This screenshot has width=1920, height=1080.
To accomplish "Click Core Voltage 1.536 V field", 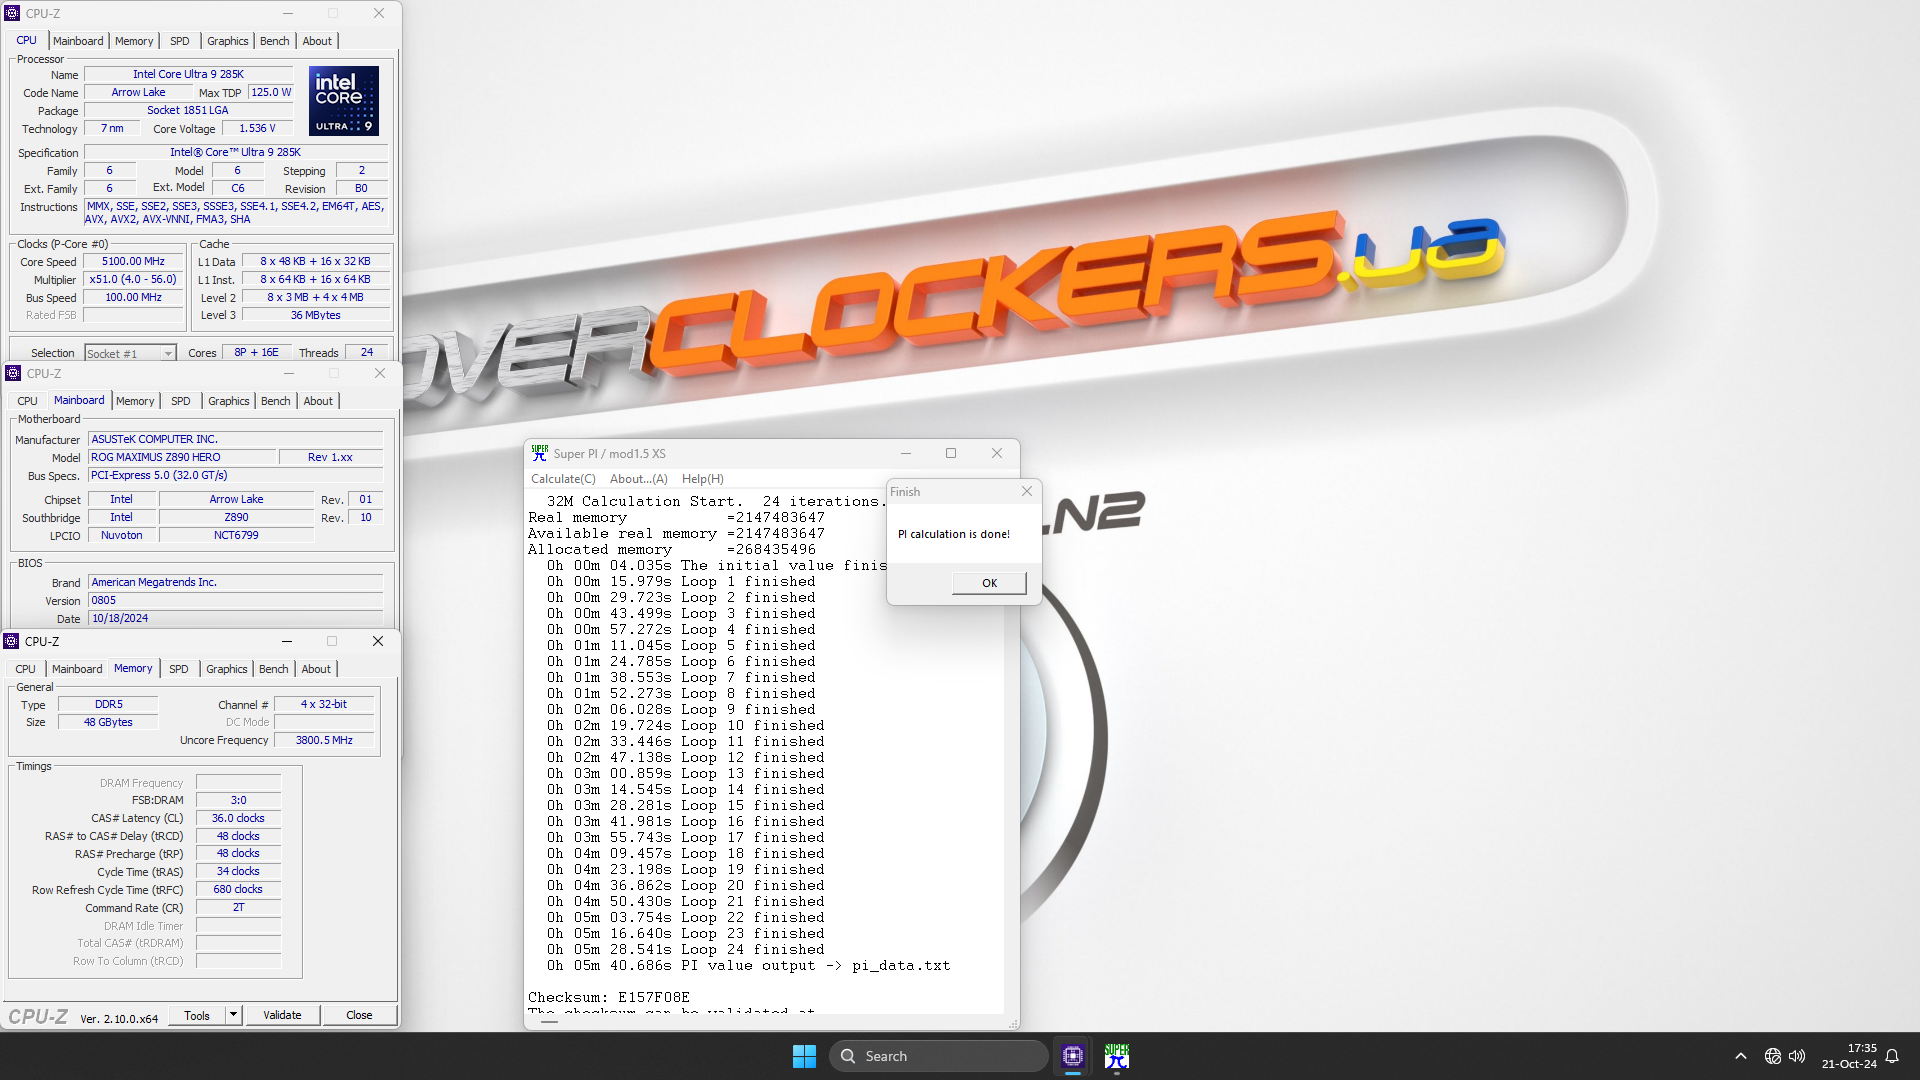I will [257, 128].
